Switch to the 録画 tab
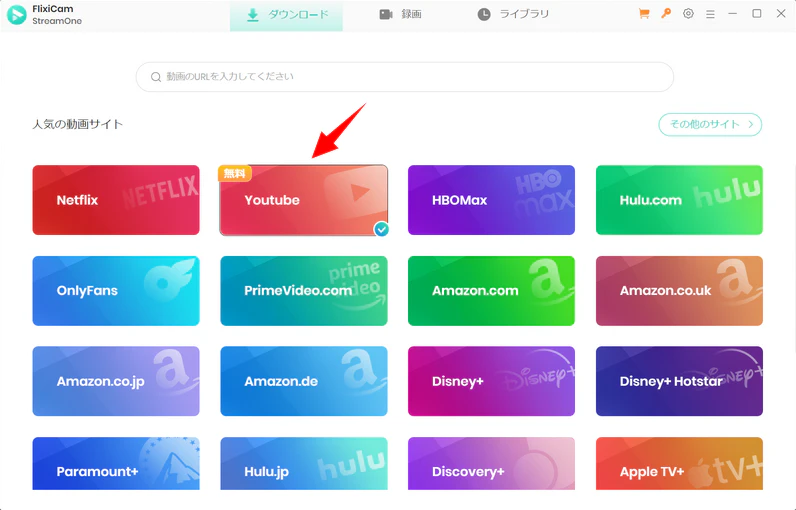Viewport: 796px width, 510px height. point(400,15)
